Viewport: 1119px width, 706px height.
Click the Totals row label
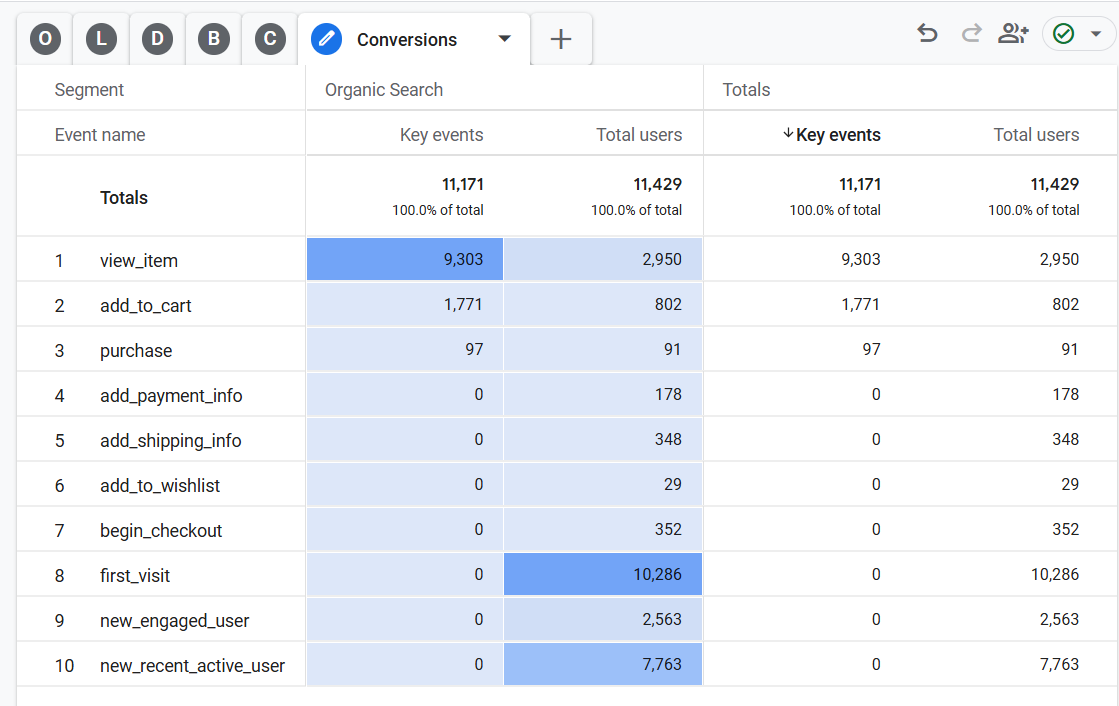(123, 198)
